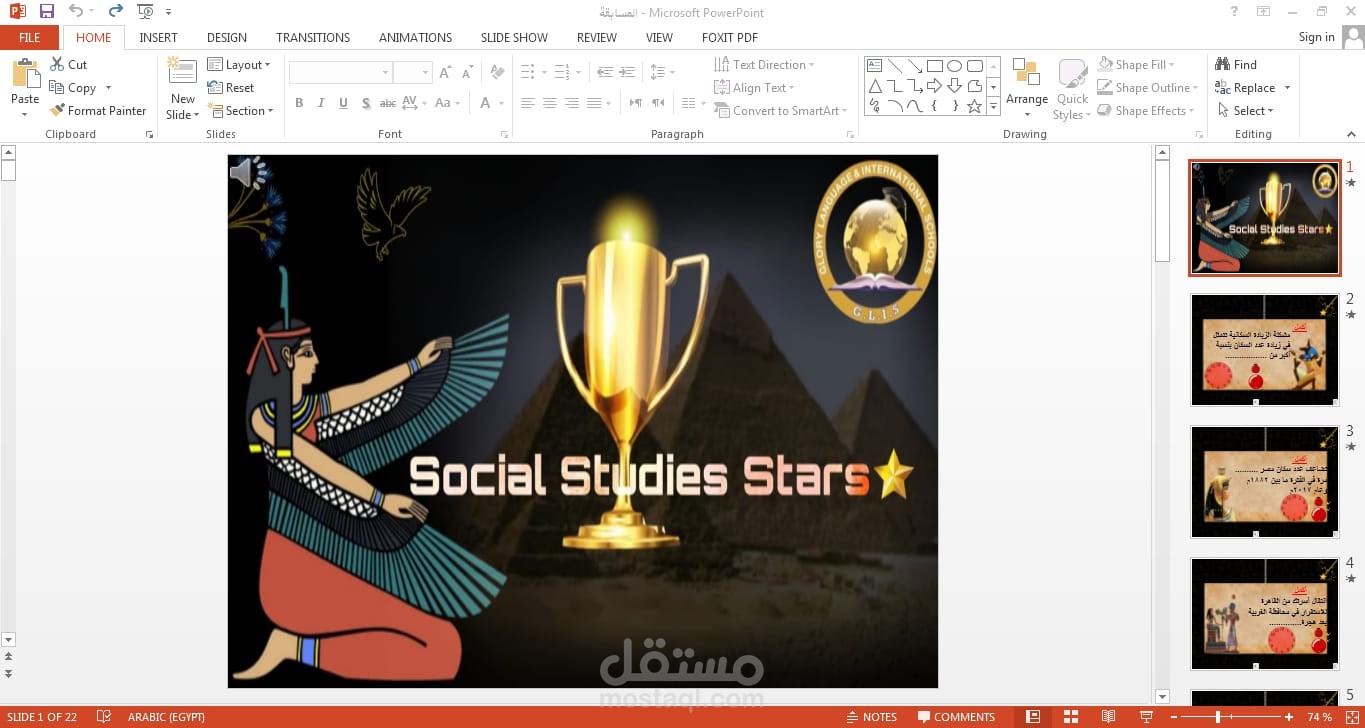Switch to the SLIDE SHOW tab
Image resolution: width=1365 pixels, height=728 pixels.
[x=514, y=37]
